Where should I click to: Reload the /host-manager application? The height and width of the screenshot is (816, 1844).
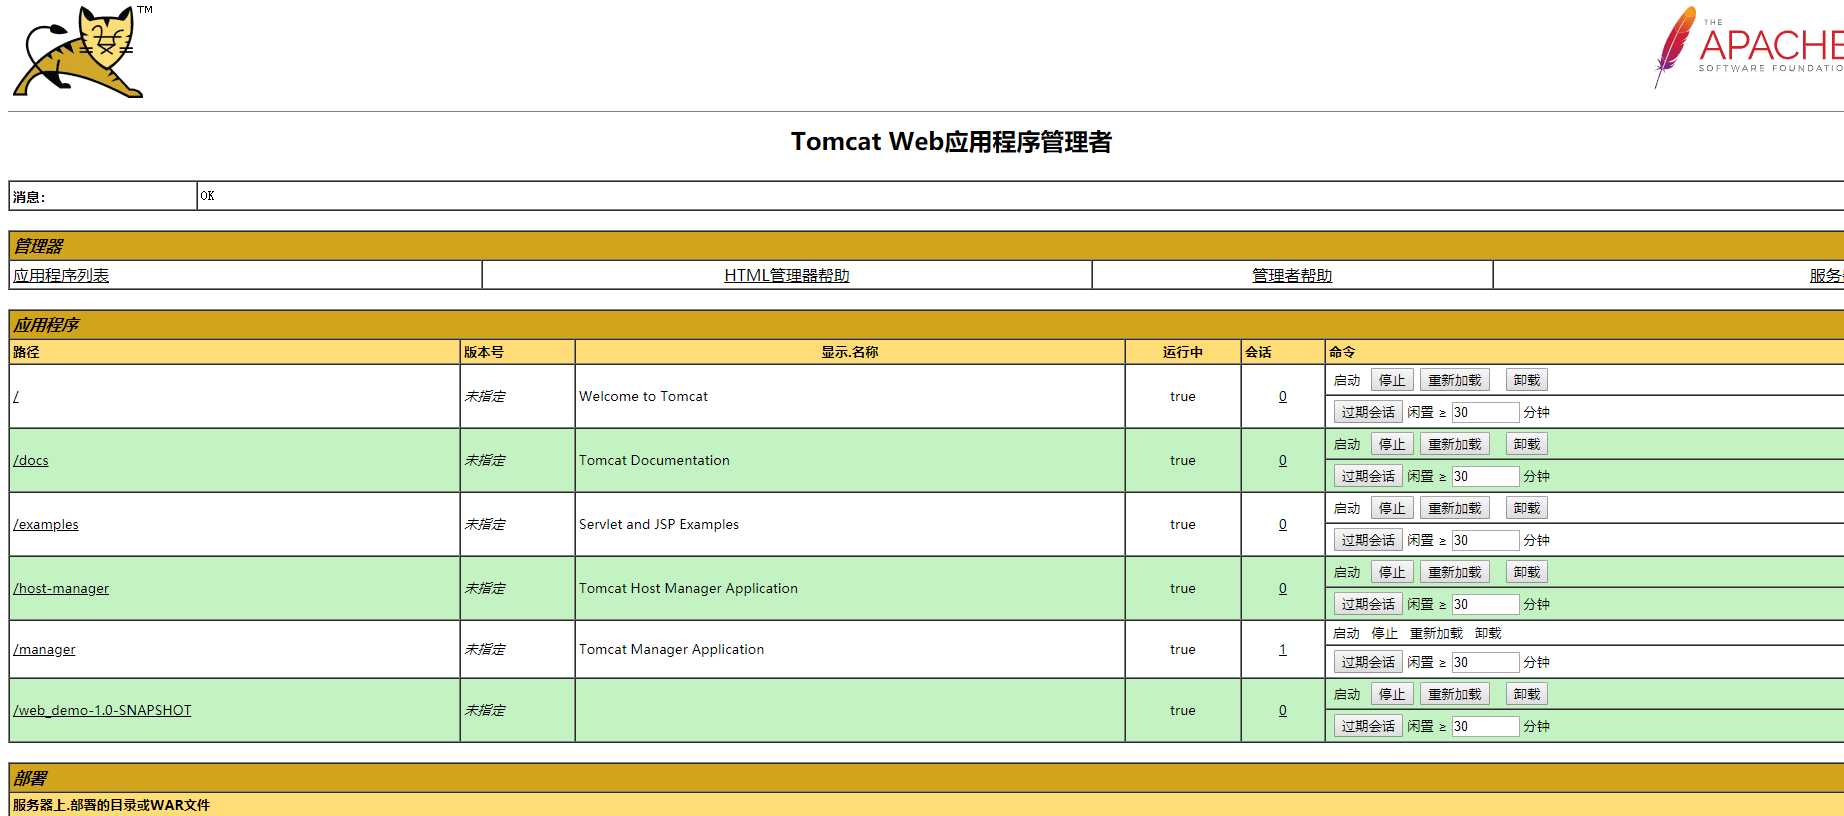tap(1455, 572)
